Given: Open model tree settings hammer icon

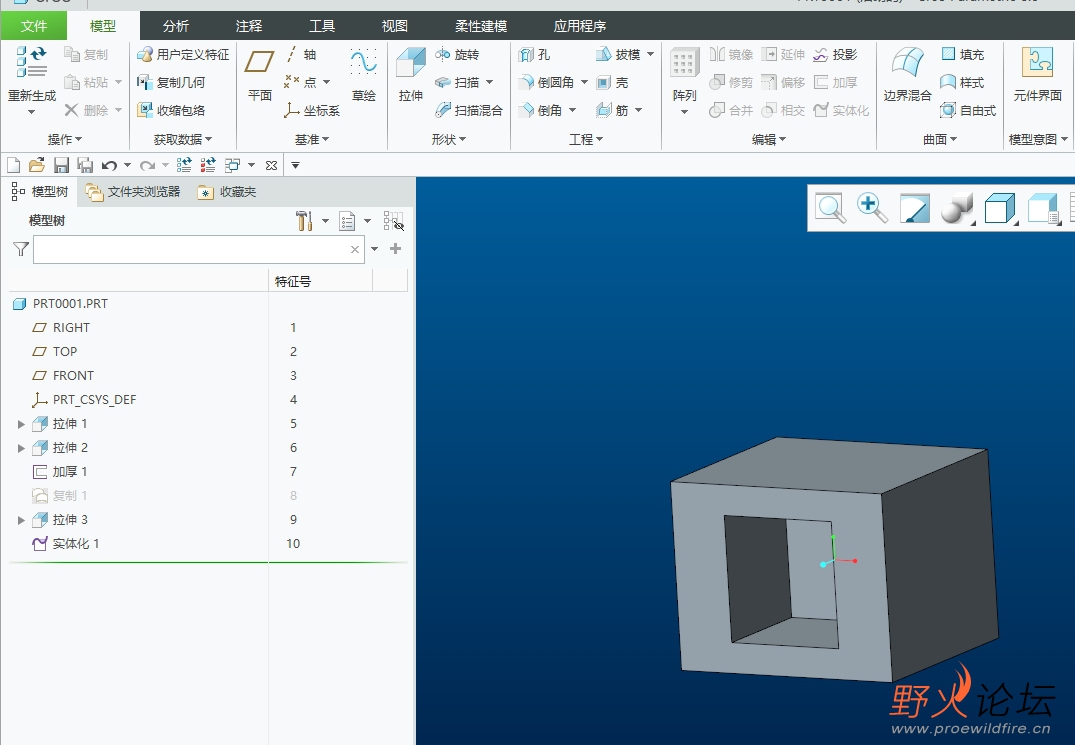Looking at the screenshot, I should pos(304,221).
